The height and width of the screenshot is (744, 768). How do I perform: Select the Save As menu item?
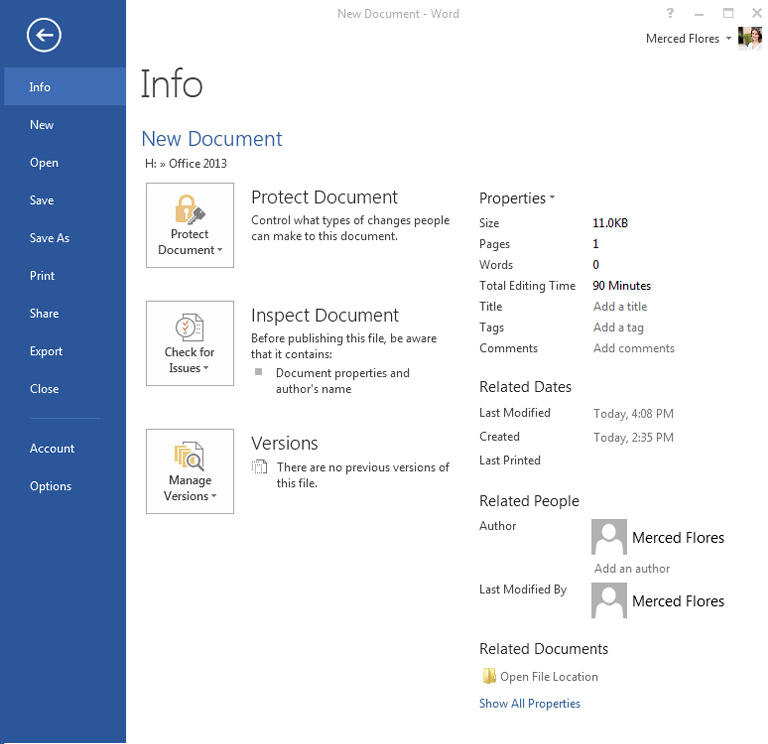(x=49, y=238)
